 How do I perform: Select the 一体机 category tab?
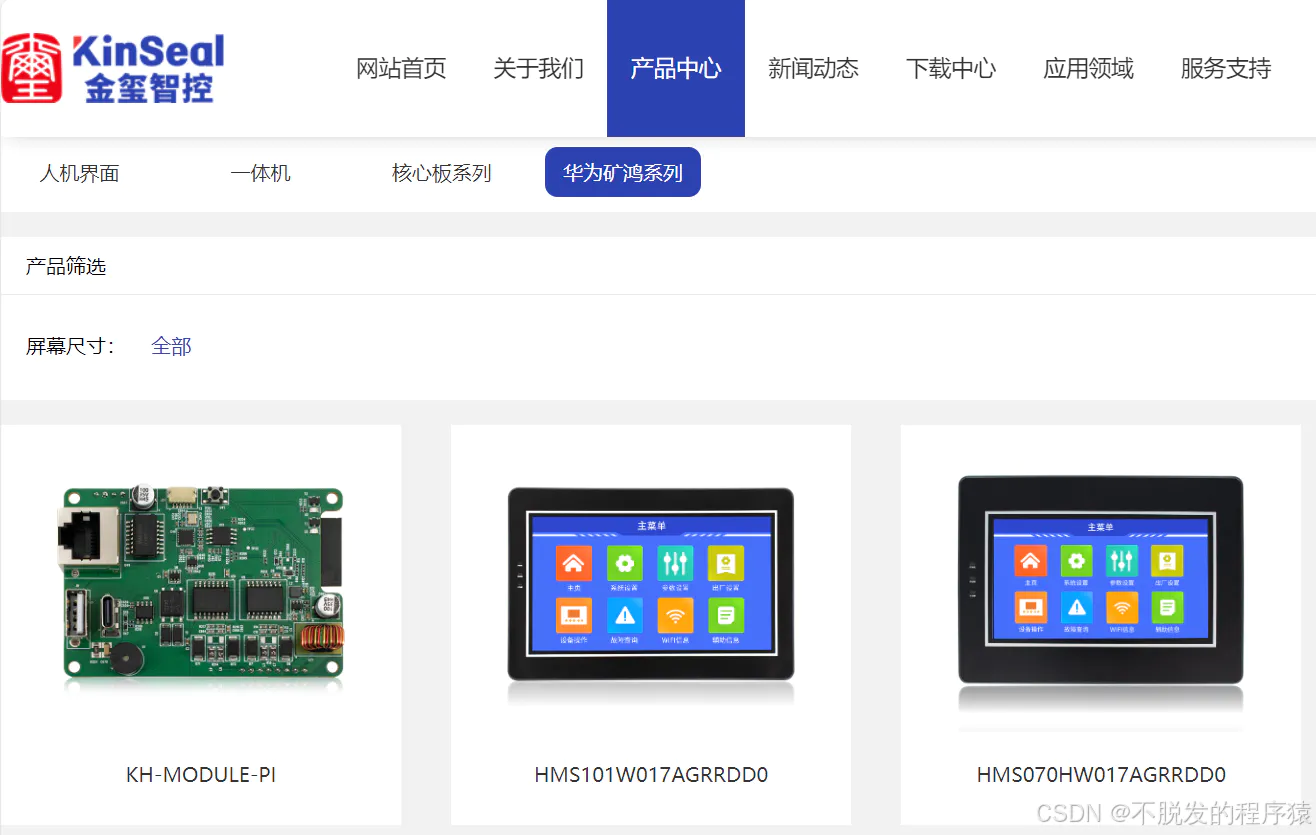[x=260, y=173]
